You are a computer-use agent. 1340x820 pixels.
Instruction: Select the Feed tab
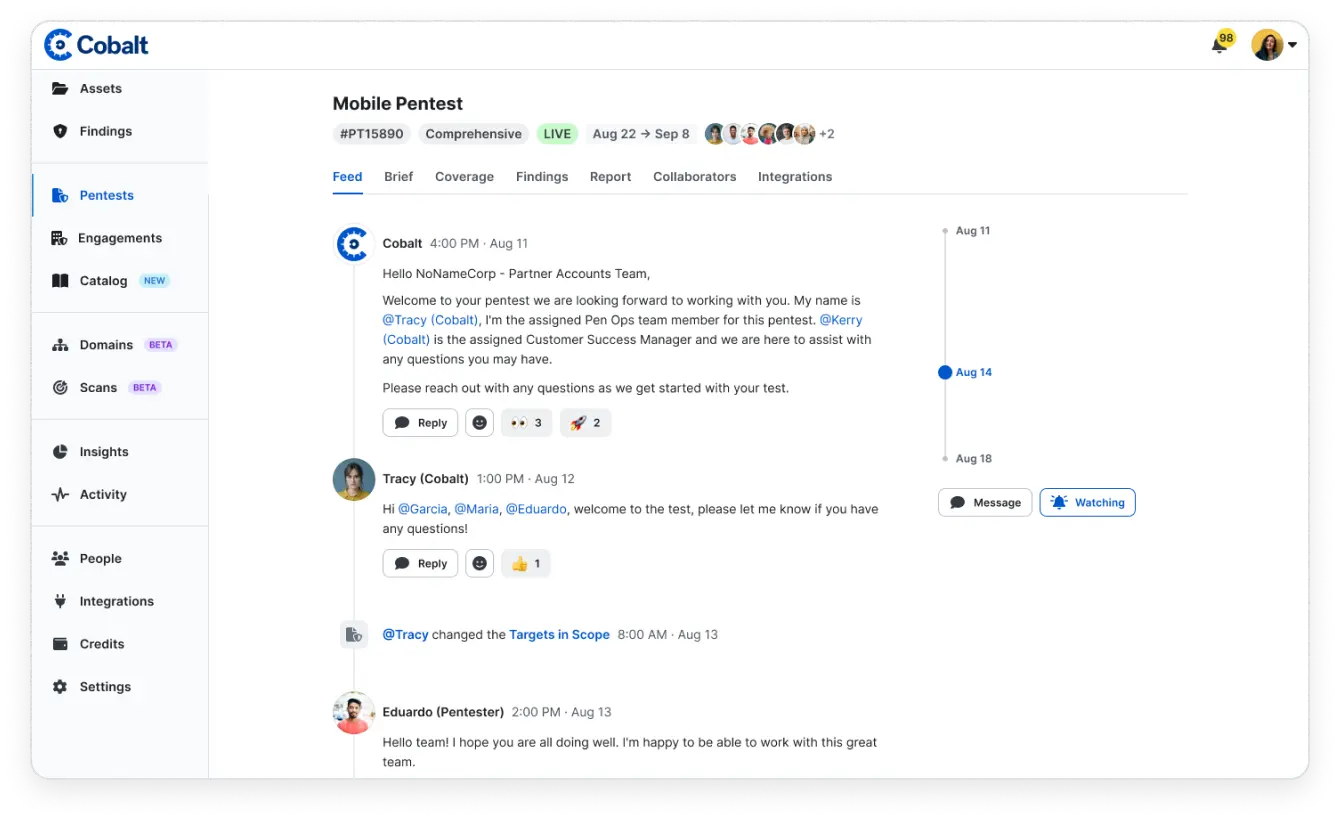click(347, 177)
